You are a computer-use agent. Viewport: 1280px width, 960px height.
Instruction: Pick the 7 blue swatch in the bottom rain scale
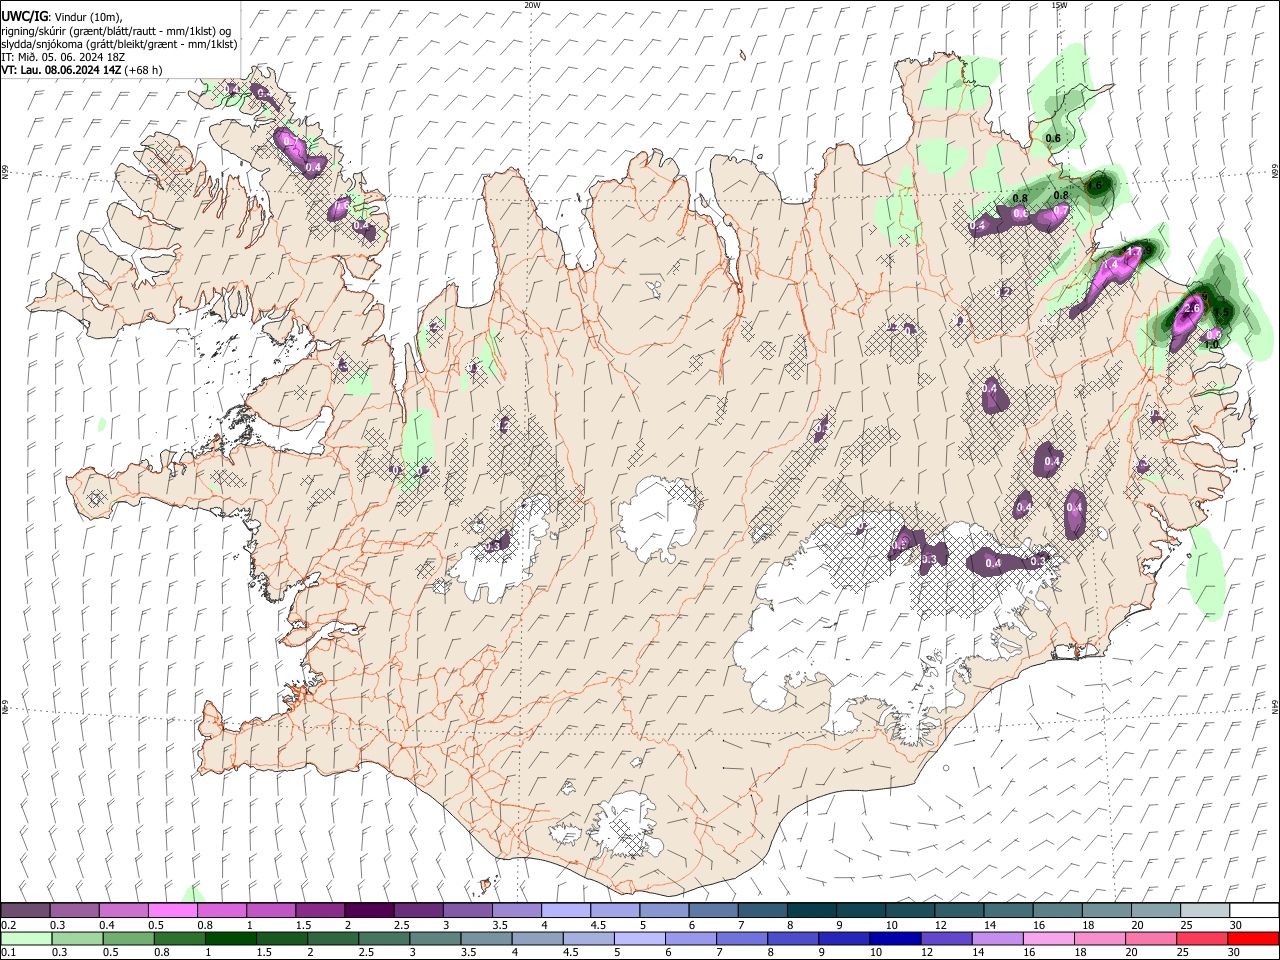[742, 939]
